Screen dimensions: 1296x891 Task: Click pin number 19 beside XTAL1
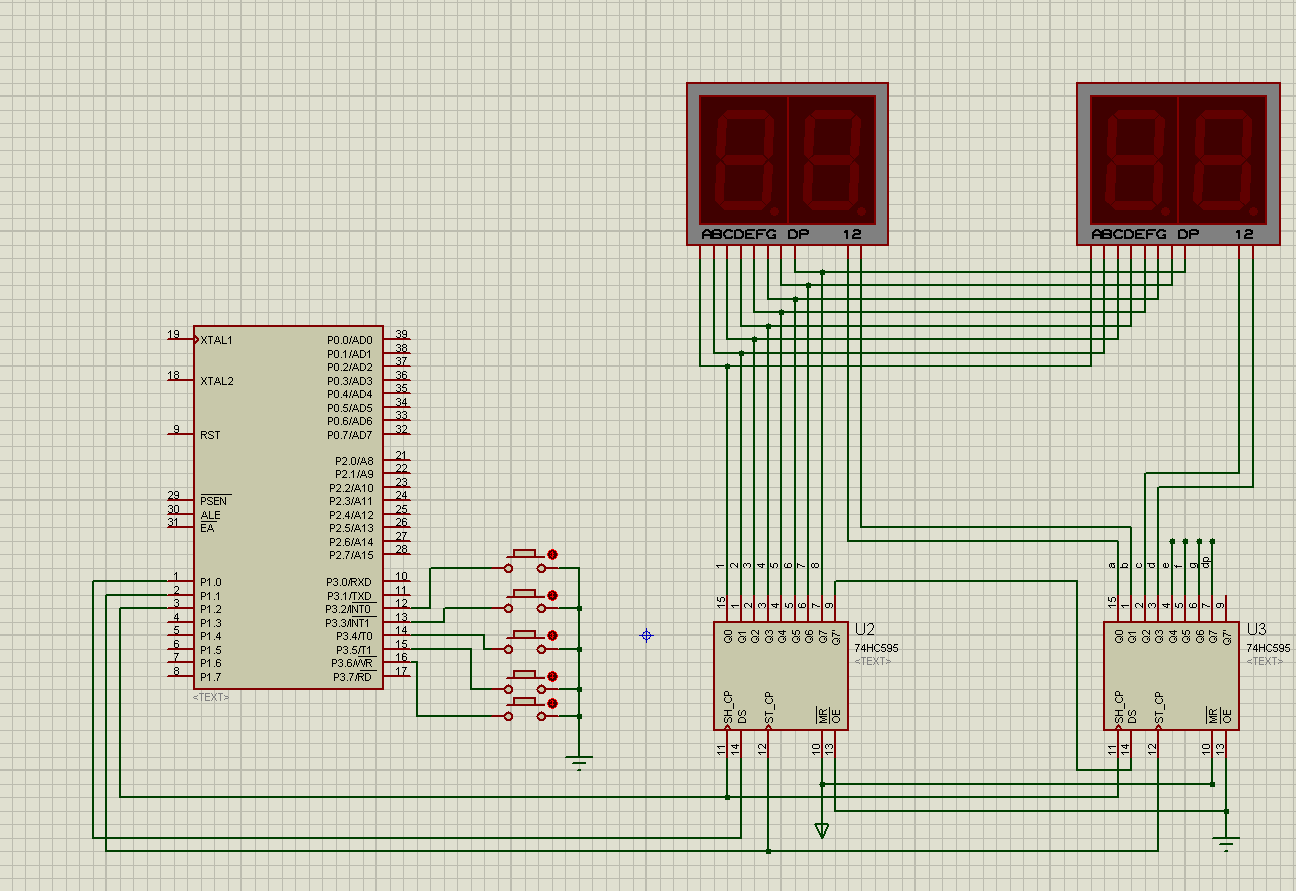[174, 334]
